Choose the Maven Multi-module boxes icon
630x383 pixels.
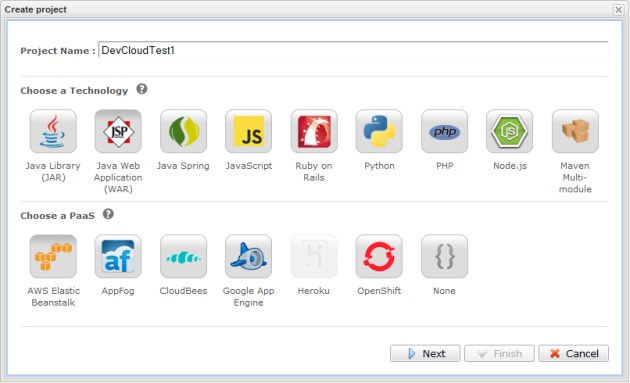coord(575,131)
